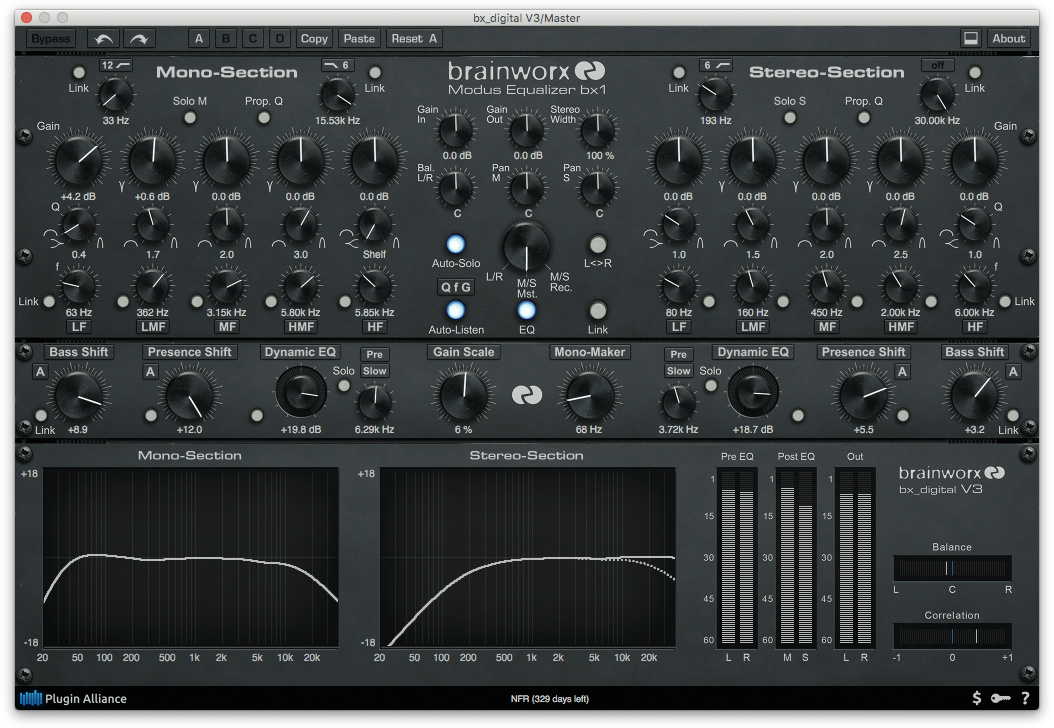Click the dollar sign store icon

click(976, 698)
